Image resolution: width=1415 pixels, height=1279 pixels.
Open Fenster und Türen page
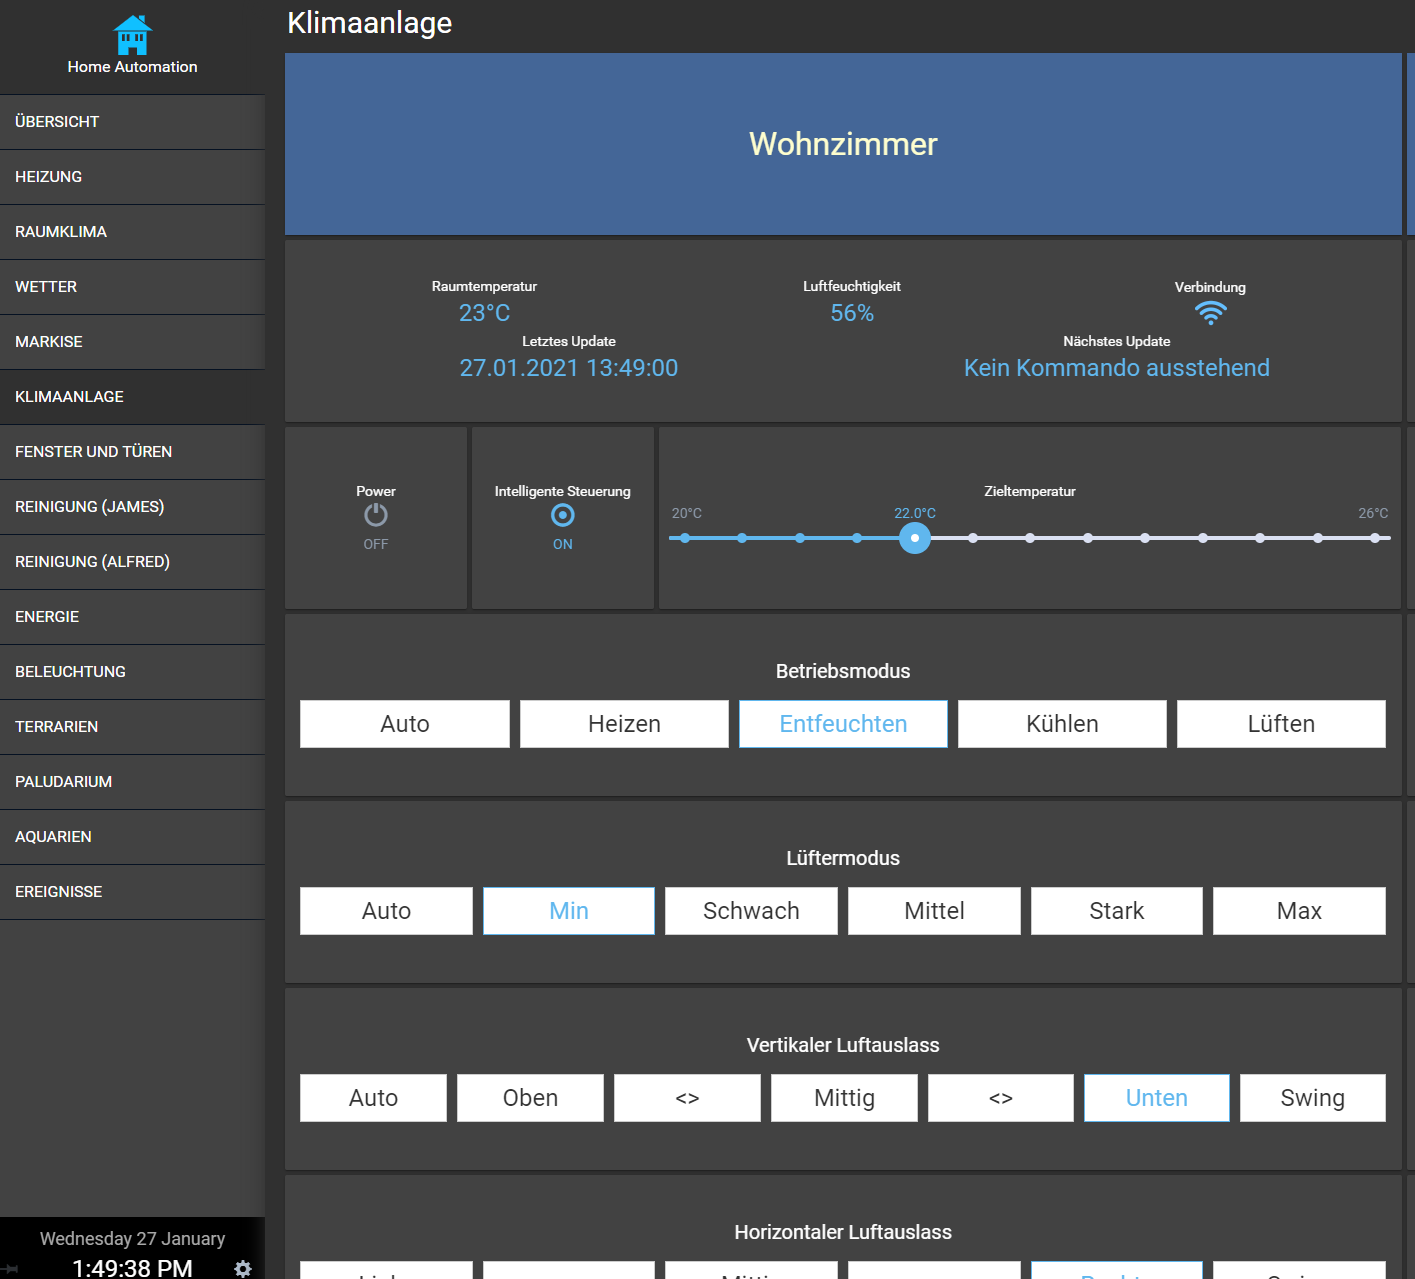[x=132, y=452]
